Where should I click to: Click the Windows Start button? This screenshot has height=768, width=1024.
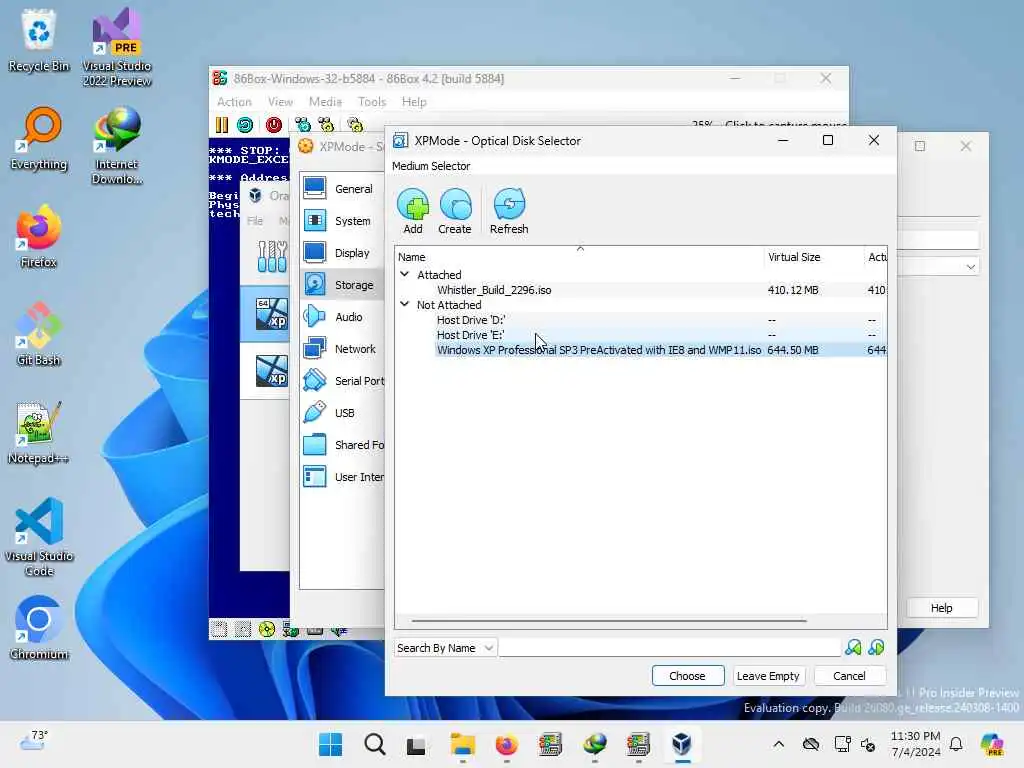pyautogui.click(x=330, y=744)
